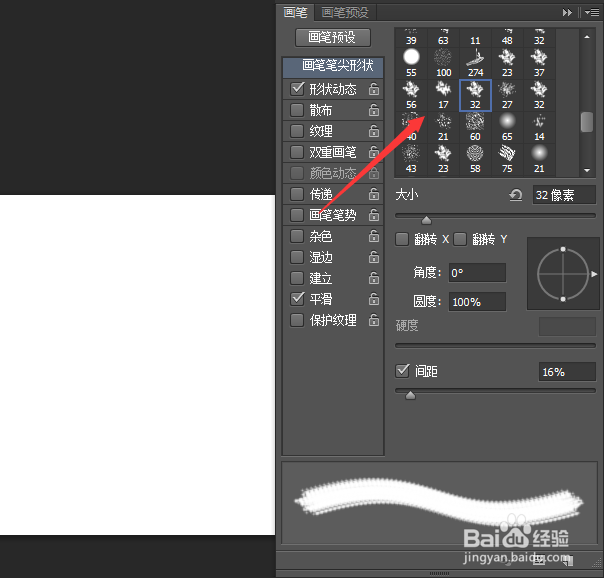Image resolution: width=604 pixels, height=578 pixels.
Task: Collapse the panel with the double-arrow icon
Action: pos(567,12)
